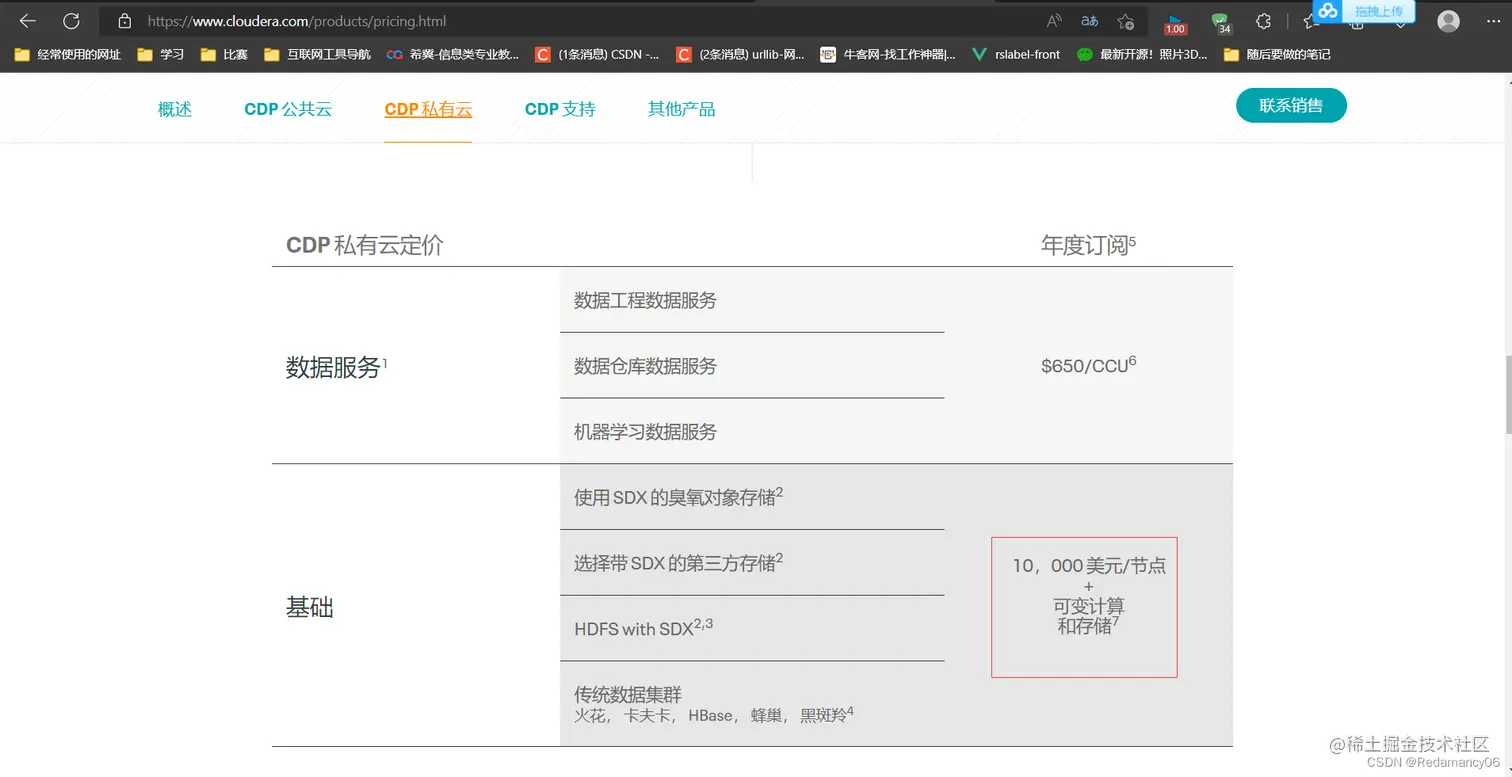Open the 希冀-信息类专业教 bookmark

453,54
